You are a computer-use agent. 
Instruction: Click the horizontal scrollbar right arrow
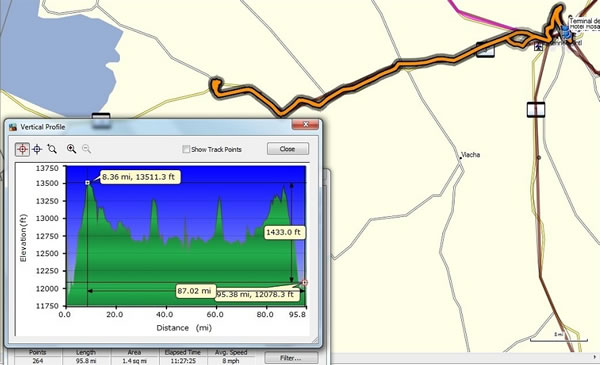[x=595, y=357]
